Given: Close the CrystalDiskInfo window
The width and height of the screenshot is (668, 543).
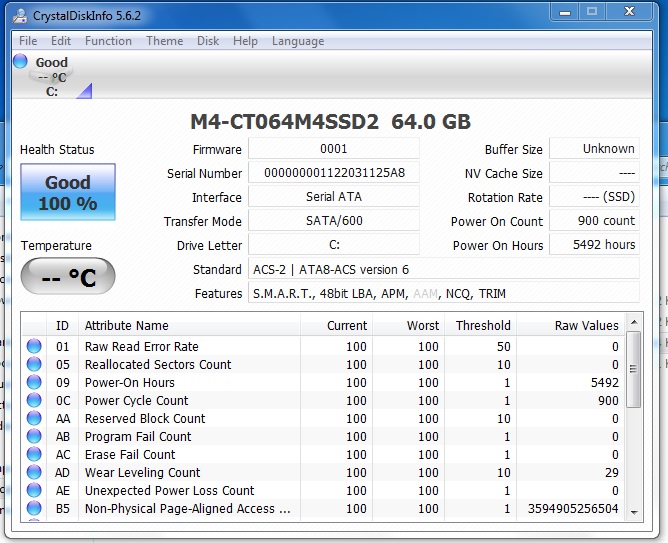Looking at the screenshot, I should tap(629, 11).
